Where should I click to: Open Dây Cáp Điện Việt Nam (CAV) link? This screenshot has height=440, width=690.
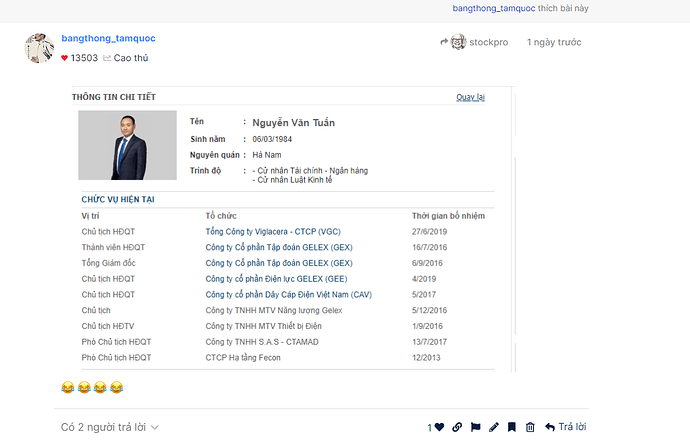coord(289,295)
